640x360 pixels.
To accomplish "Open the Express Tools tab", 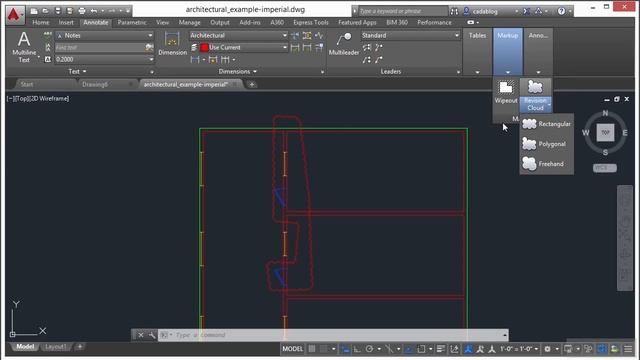I will 311,22.
